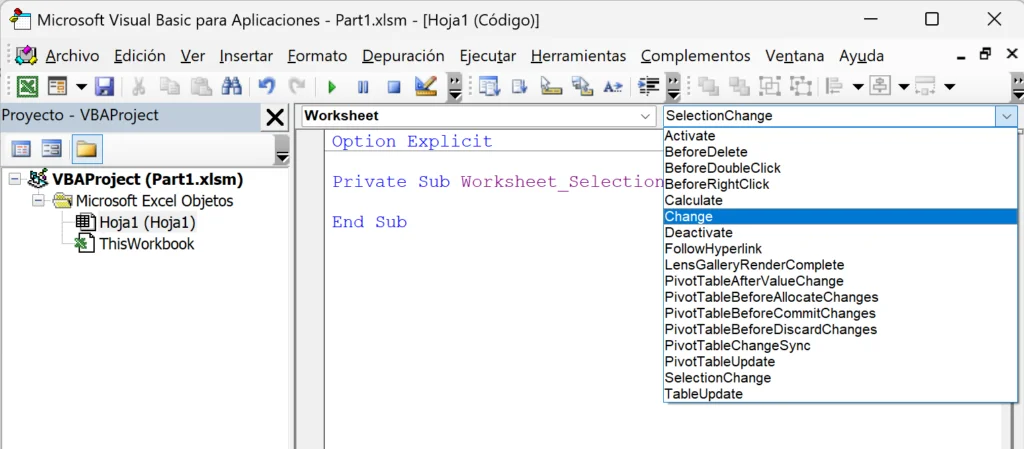Click the Insert UserForm toolbar icon

58,86
